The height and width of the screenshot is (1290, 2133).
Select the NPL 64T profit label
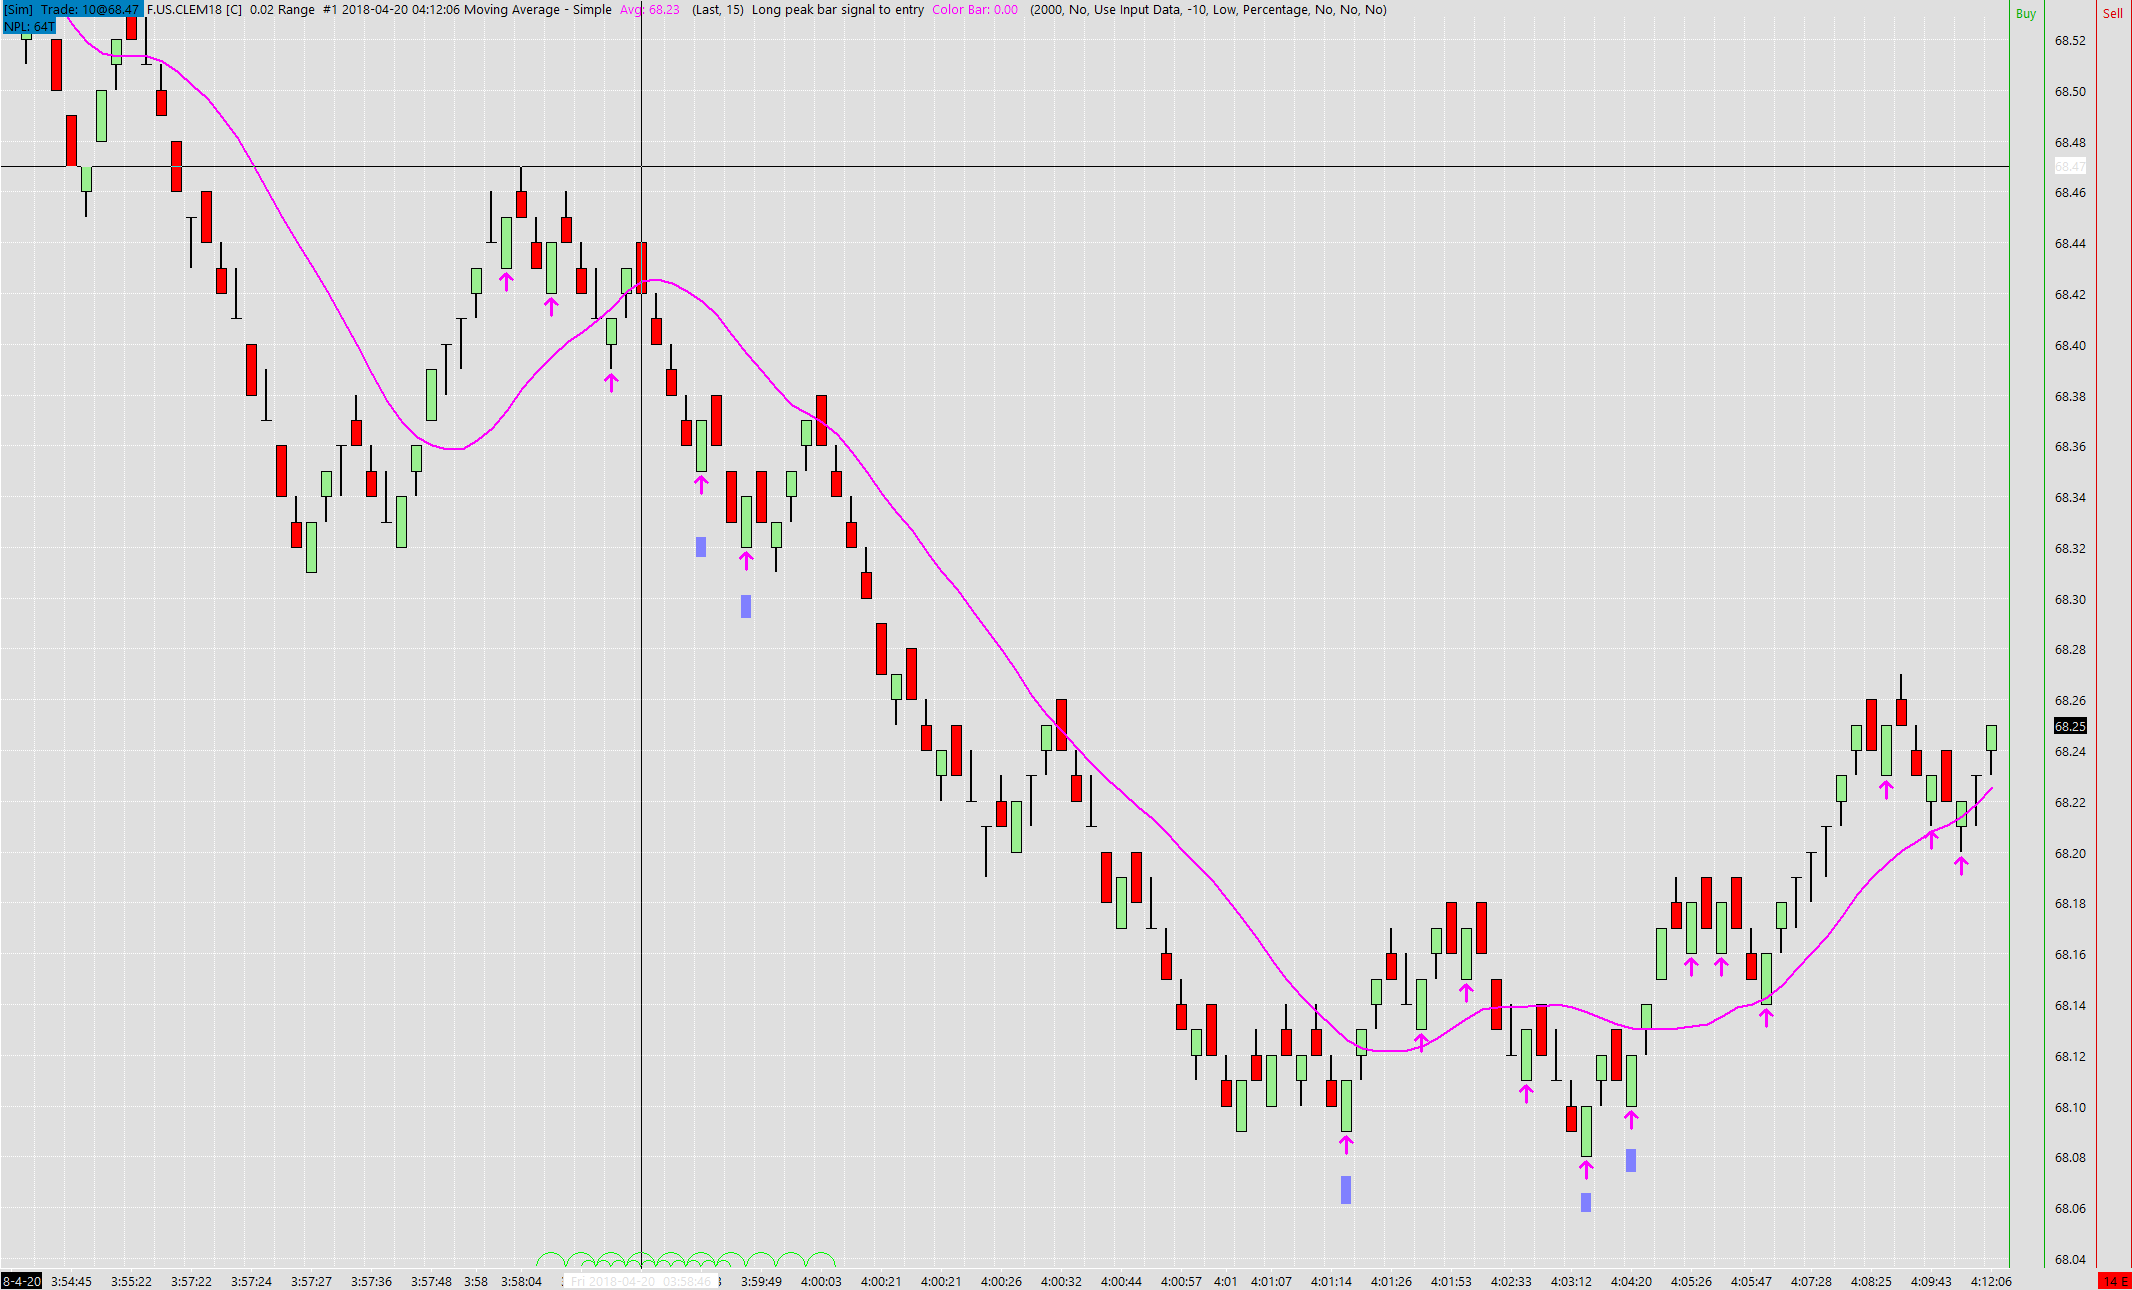29,26
